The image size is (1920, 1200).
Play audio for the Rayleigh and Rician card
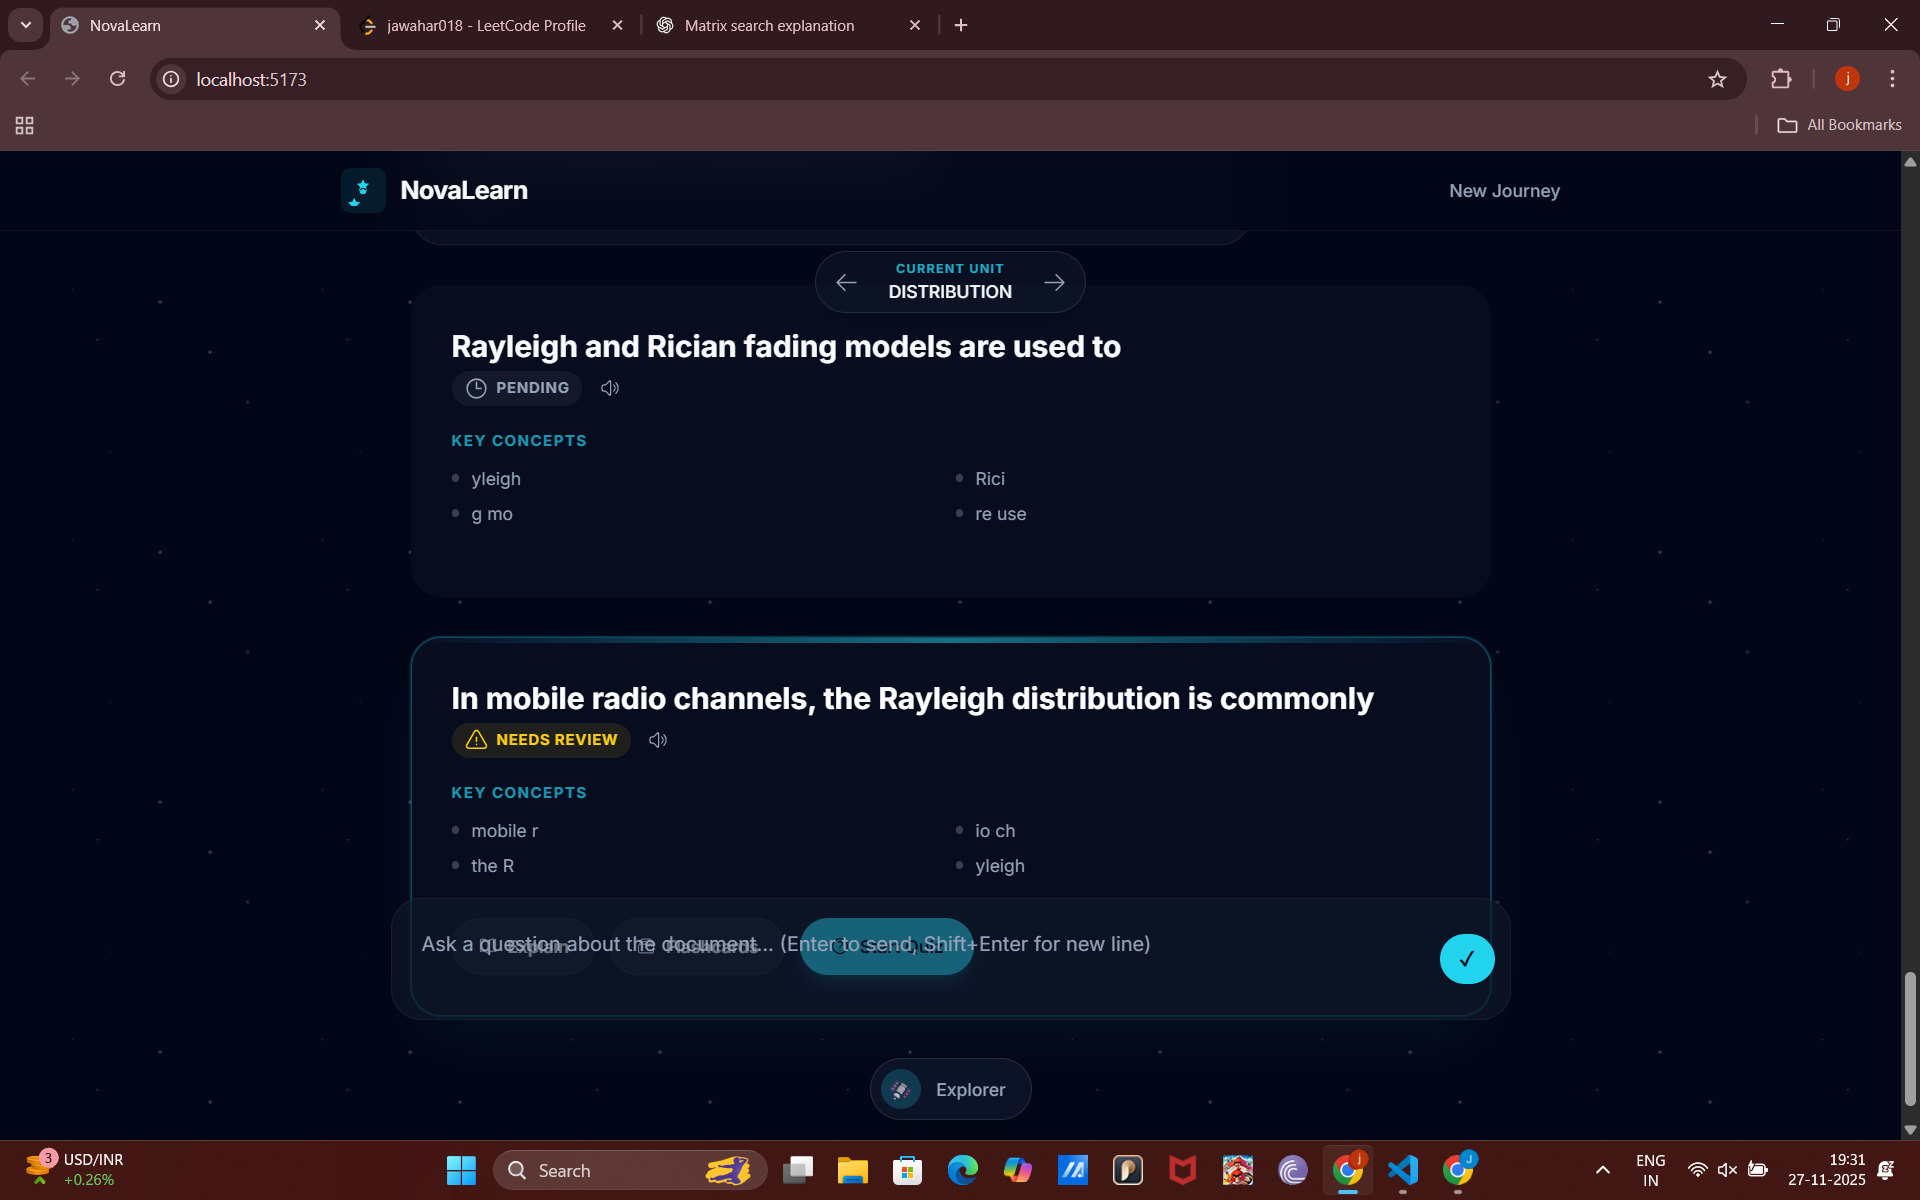tap(610, 388)
